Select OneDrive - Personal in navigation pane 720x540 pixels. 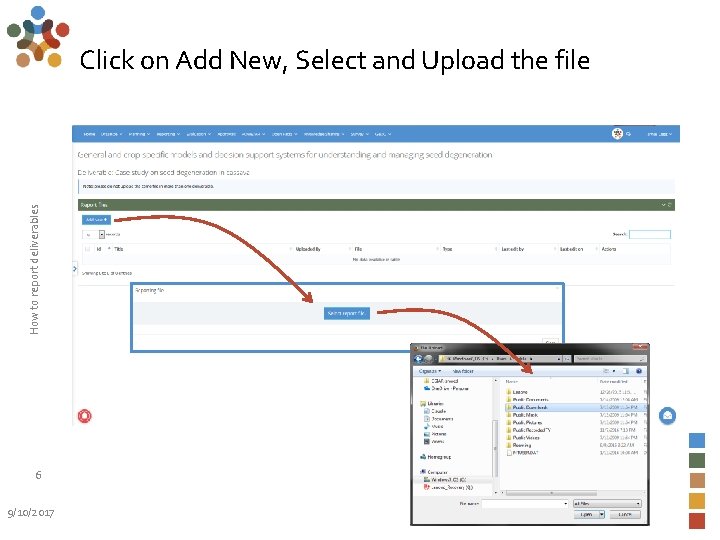click(x=446, y=388)
